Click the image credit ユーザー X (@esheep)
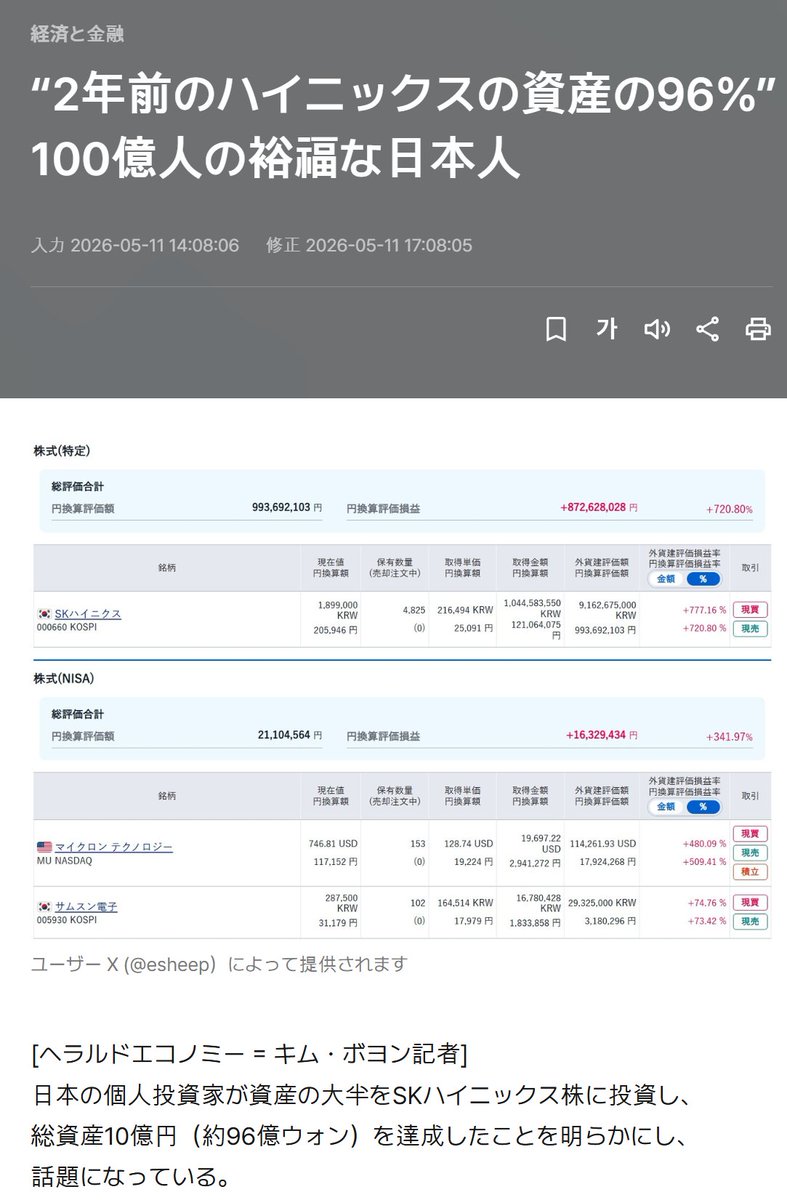Screen dimensions: 787x1200 pos(219,964)
